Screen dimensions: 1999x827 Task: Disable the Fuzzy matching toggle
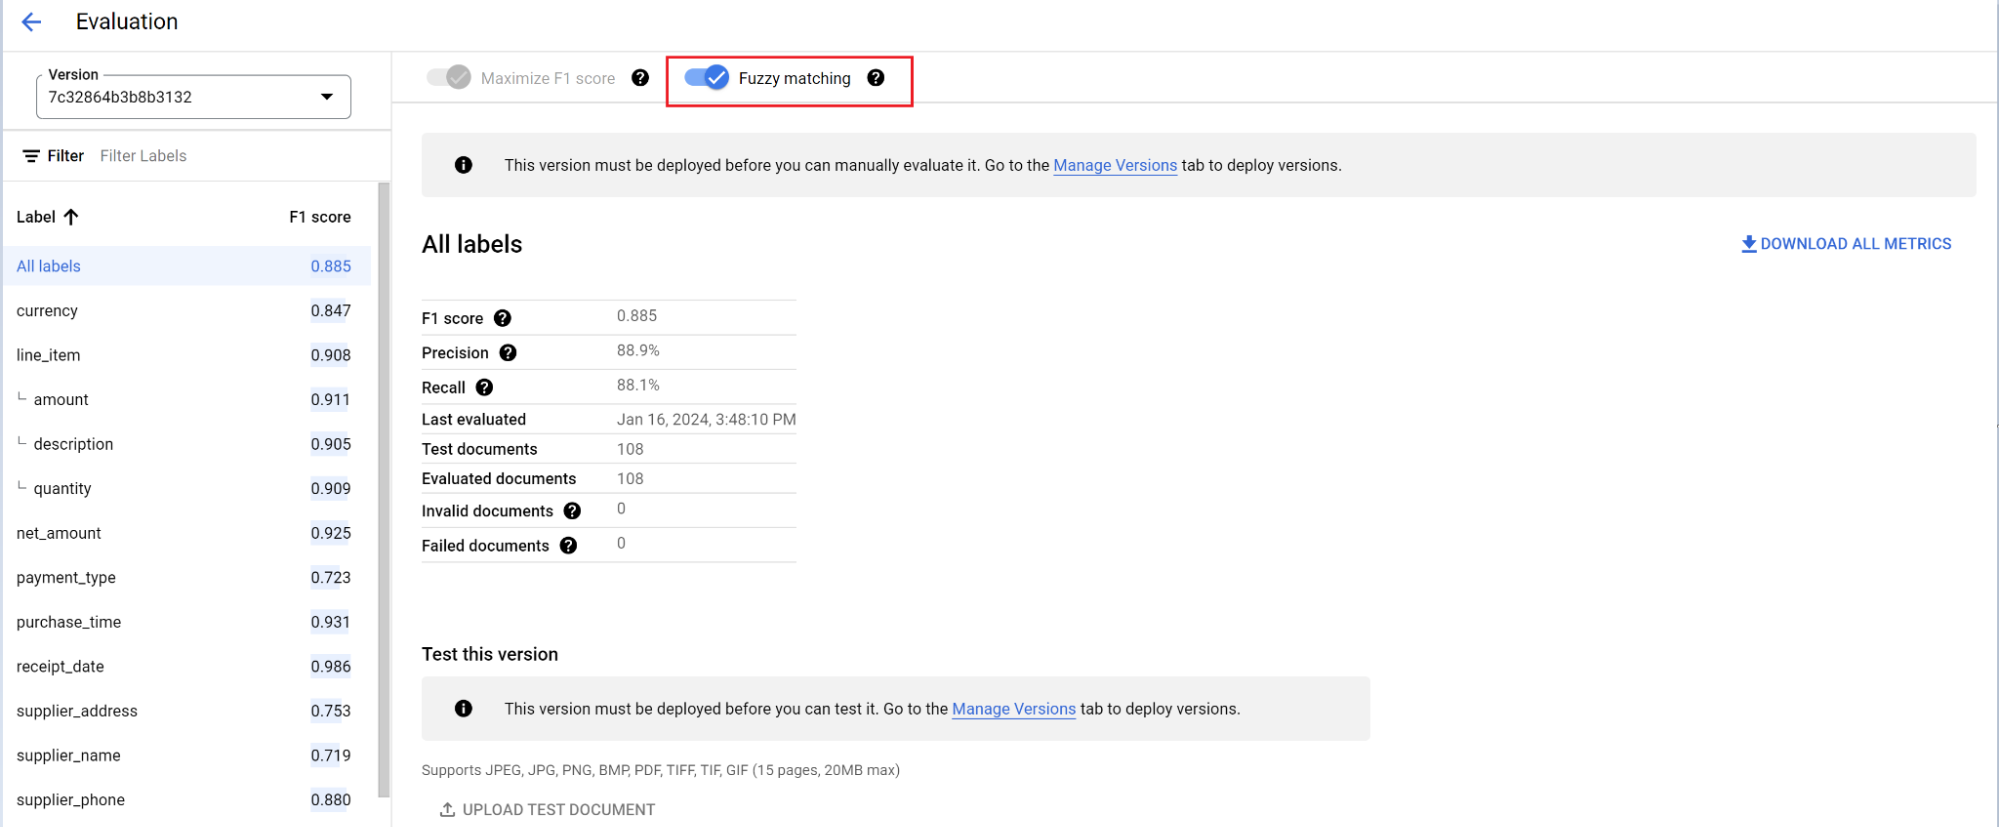707,78
